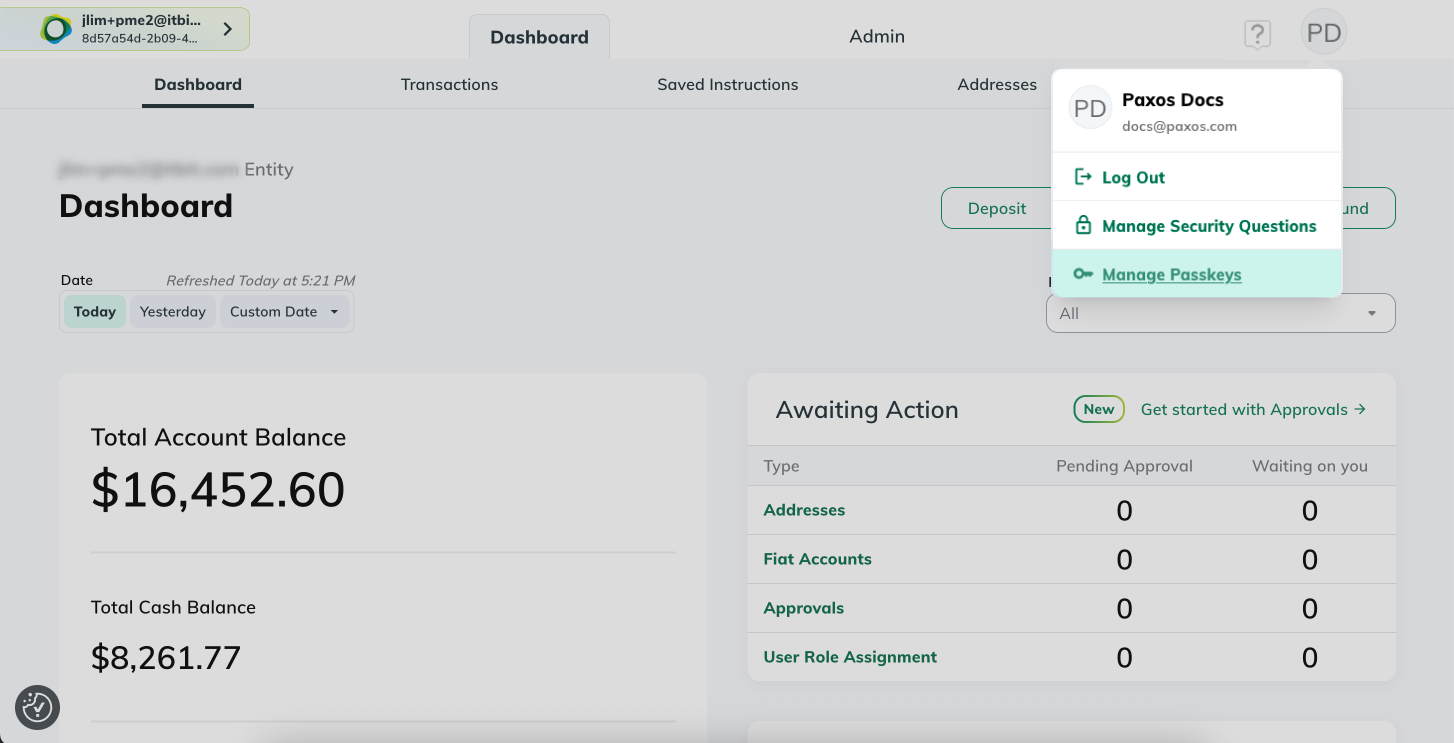Viewport: 1454px width, 743px height.
Task: Click the $8,261.77 total cash balance
Action: [x=166, y=657]
